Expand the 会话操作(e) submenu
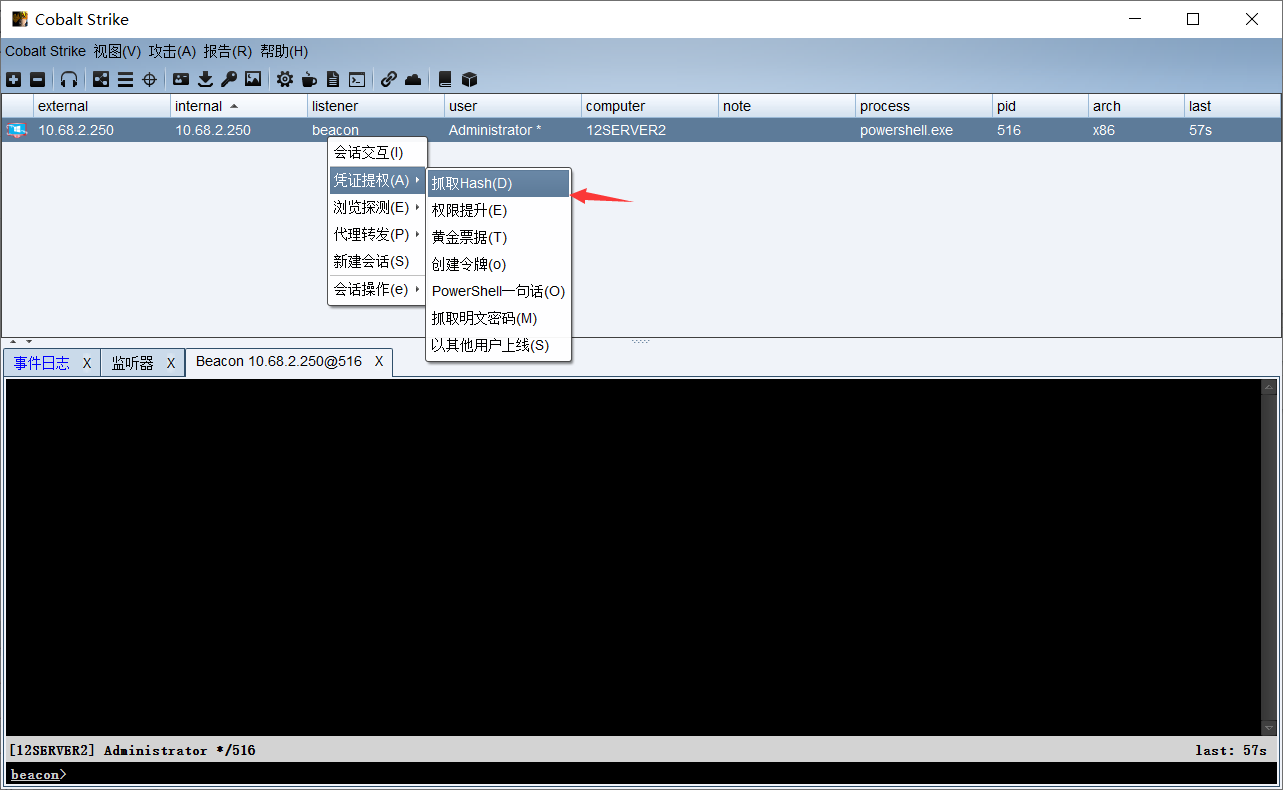Screen dimensions: 1283x790 point(377,289)
